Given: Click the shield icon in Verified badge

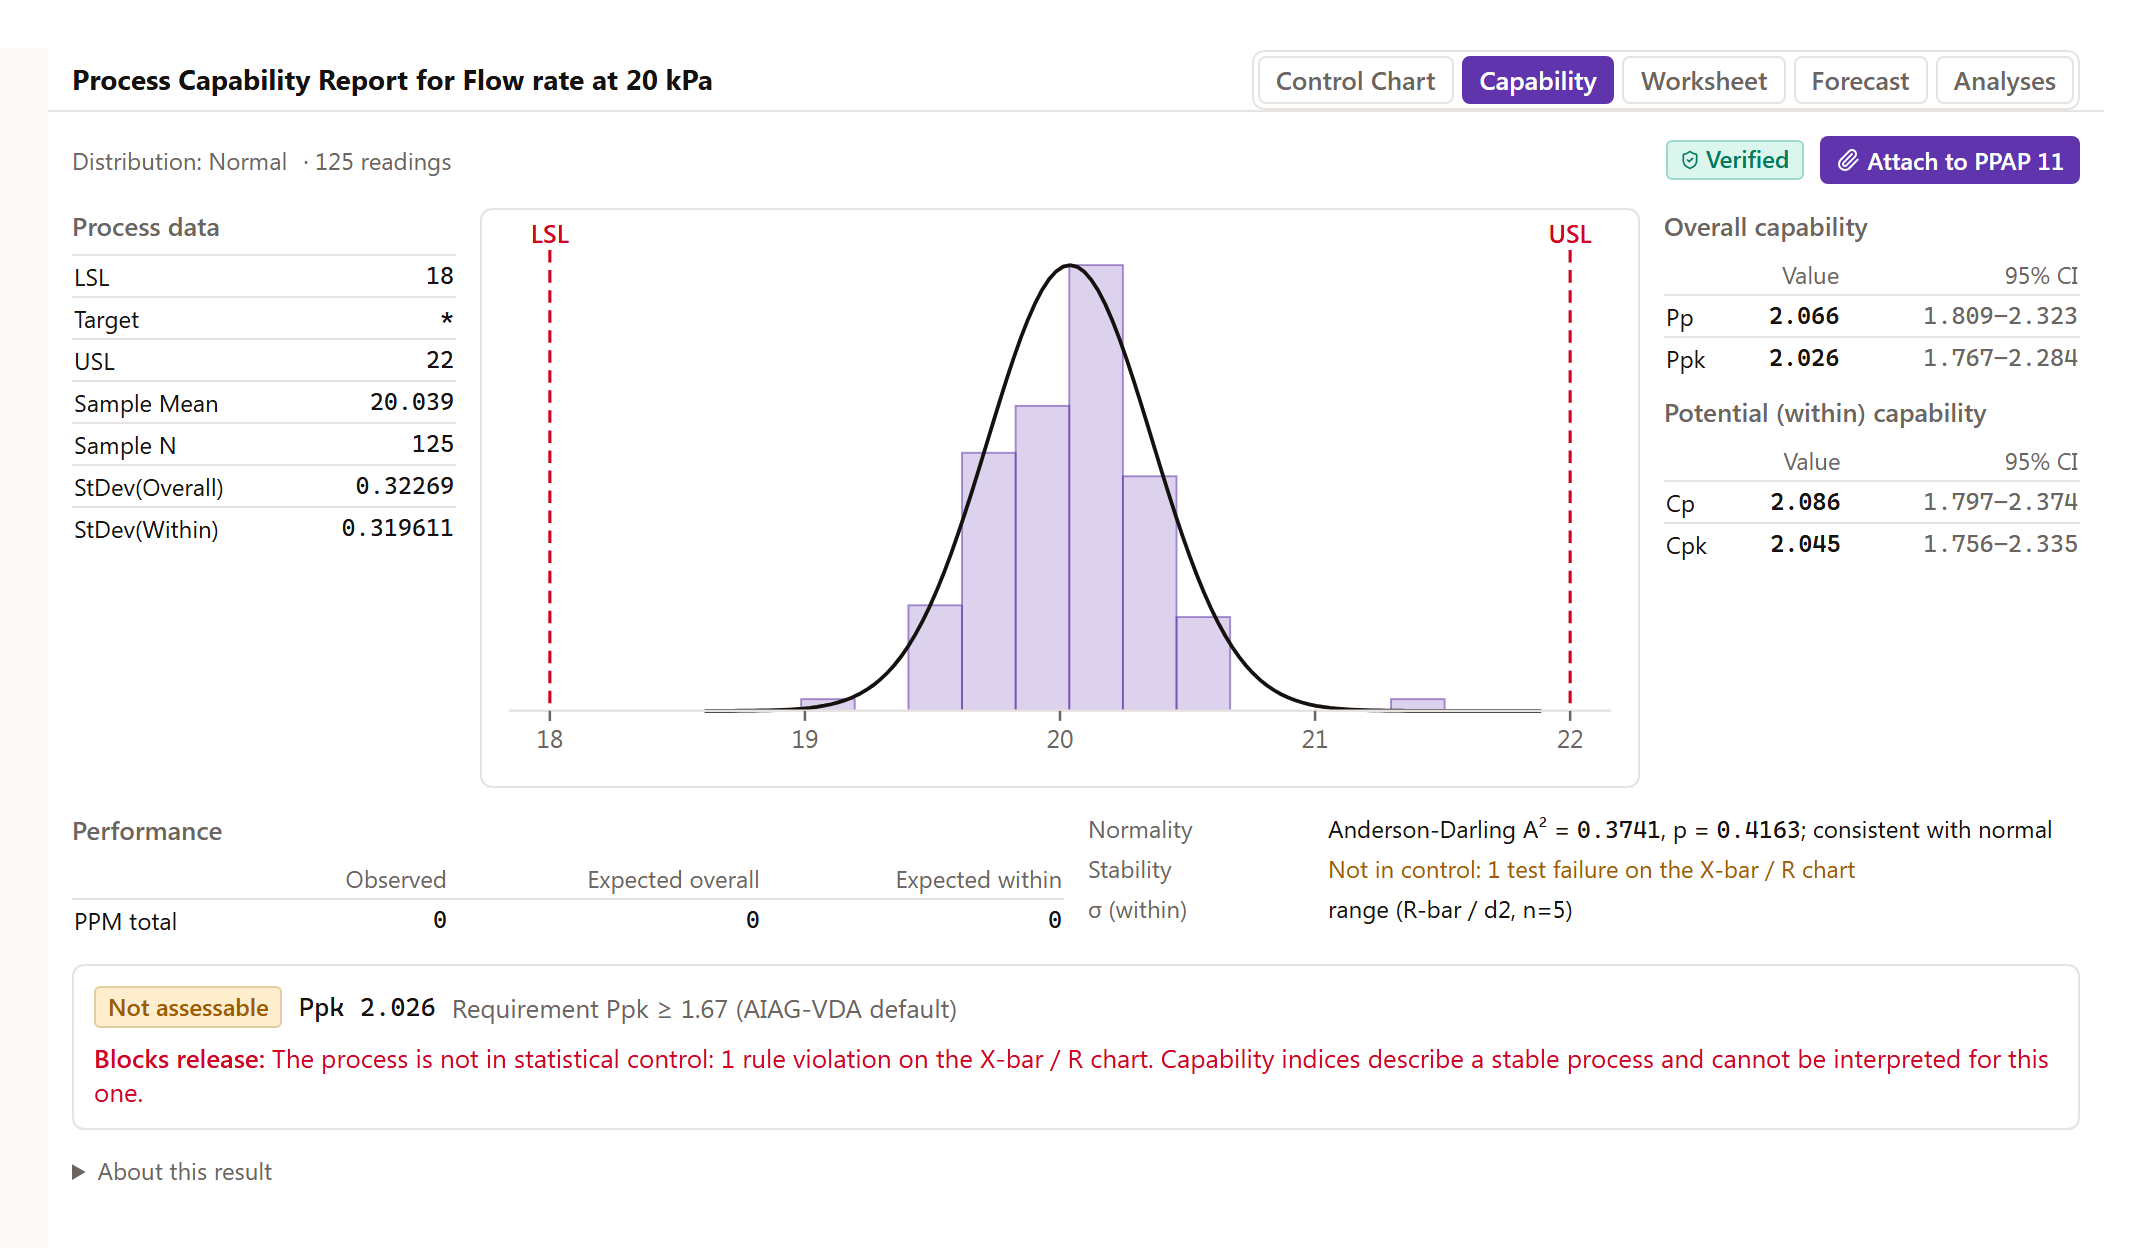Looking at the screenshot, I should (x=1690, y=160).
